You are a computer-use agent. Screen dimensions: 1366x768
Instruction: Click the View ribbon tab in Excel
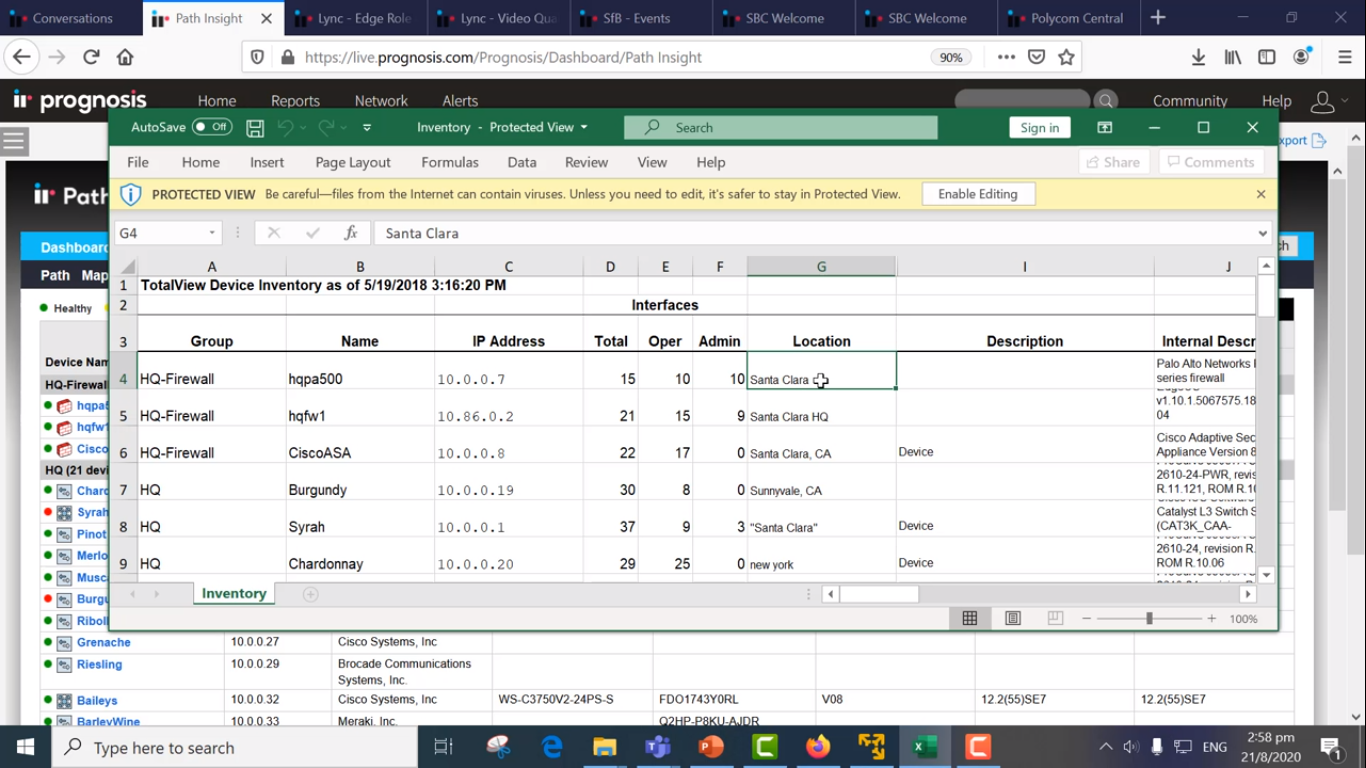click(652, 162)
